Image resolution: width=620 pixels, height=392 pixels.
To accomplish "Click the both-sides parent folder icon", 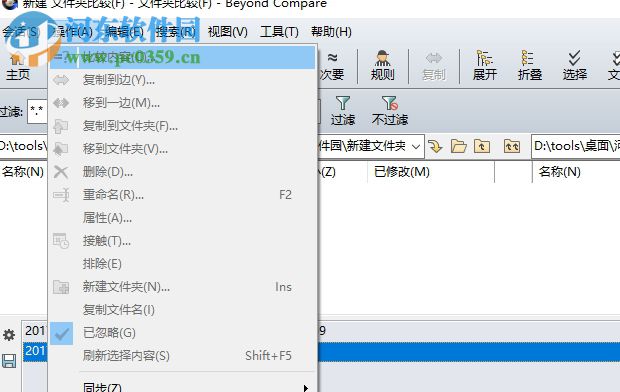I will point(512,146).
